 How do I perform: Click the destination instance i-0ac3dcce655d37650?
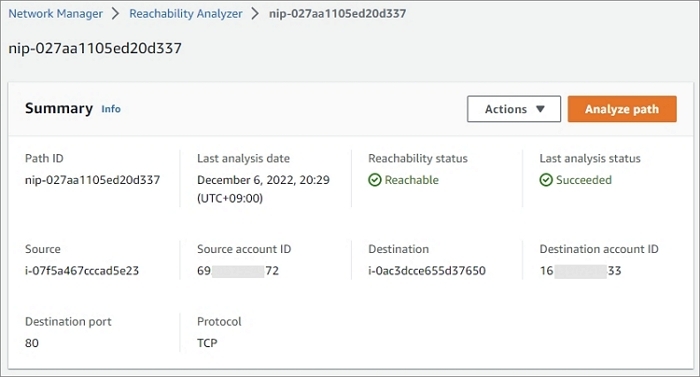point(427,271)
